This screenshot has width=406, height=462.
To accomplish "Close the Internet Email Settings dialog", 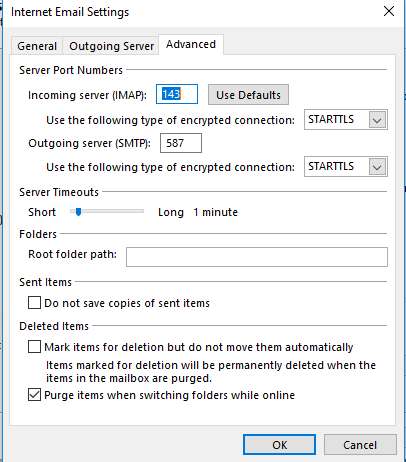I will (389, 12).
